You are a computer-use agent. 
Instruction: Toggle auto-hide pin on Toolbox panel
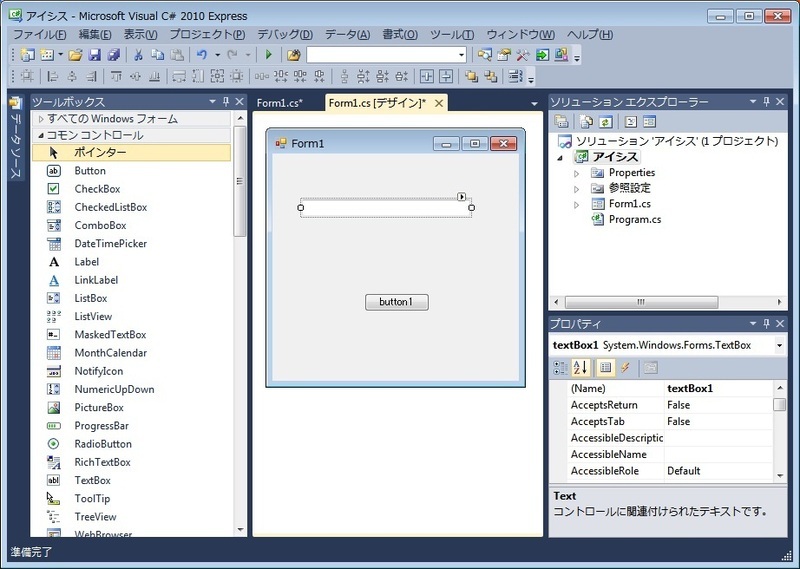click(226, 102)
